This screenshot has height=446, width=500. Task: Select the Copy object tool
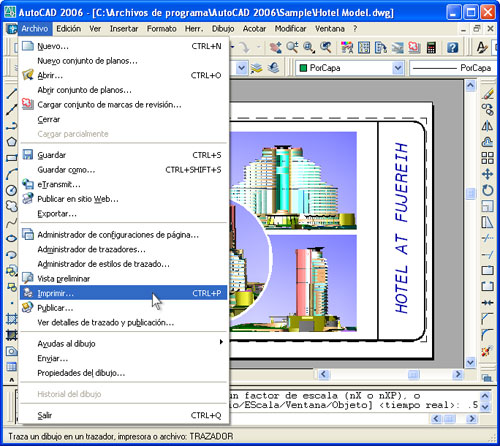point(487,110)
